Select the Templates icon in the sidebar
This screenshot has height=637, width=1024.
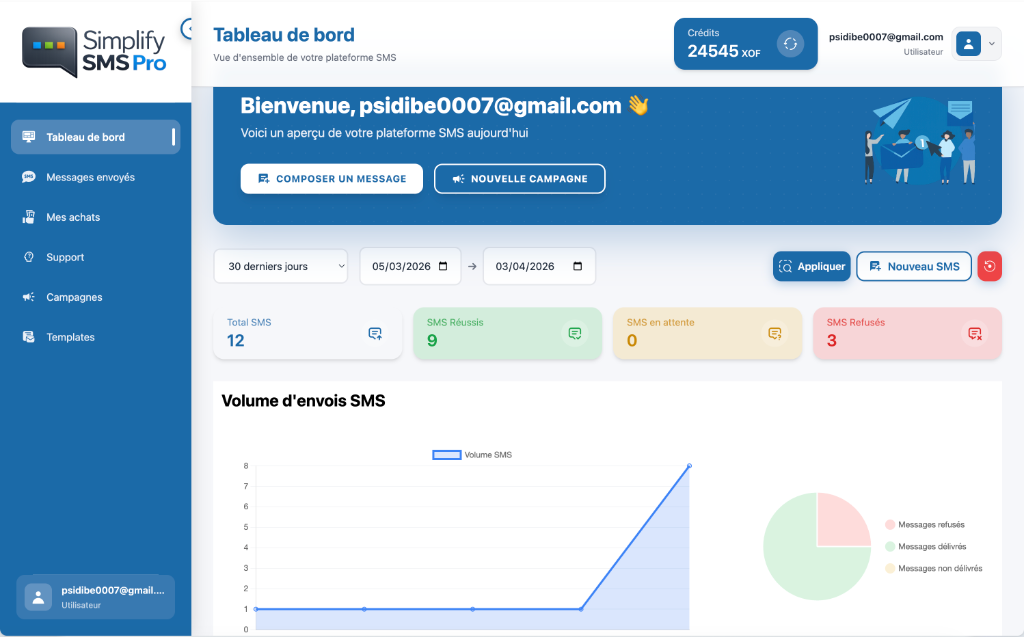(30, 337)
